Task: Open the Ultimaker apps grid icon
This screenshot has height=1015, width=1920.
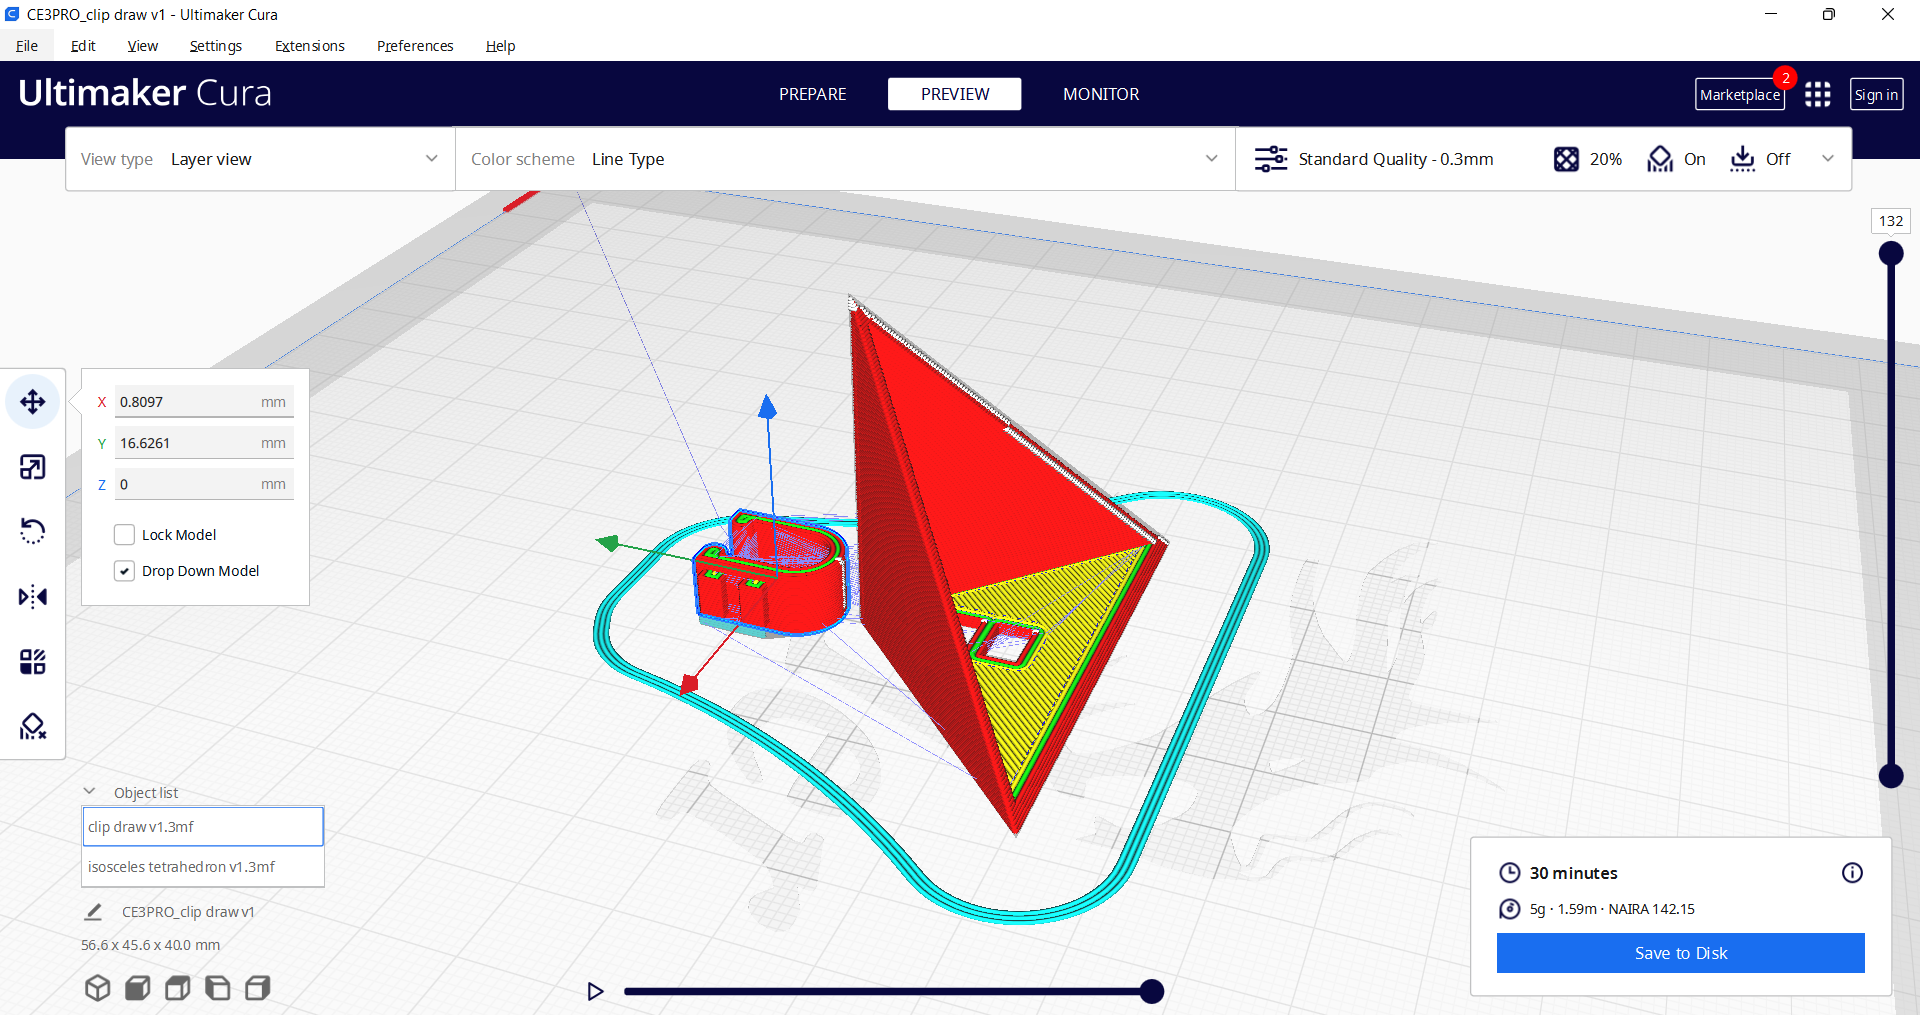Action: [x=1818, y=93]
